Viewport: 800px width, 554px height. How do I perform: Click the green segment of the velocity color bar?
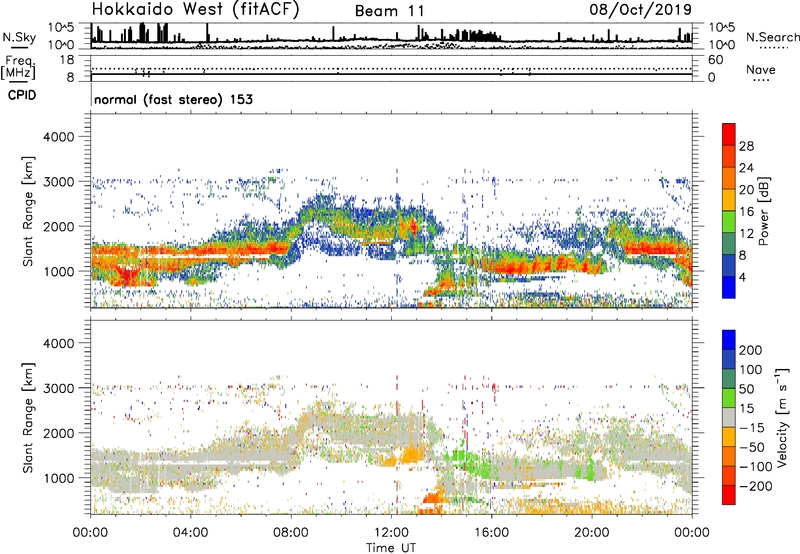pyautogui.click(x=729, y=398)
